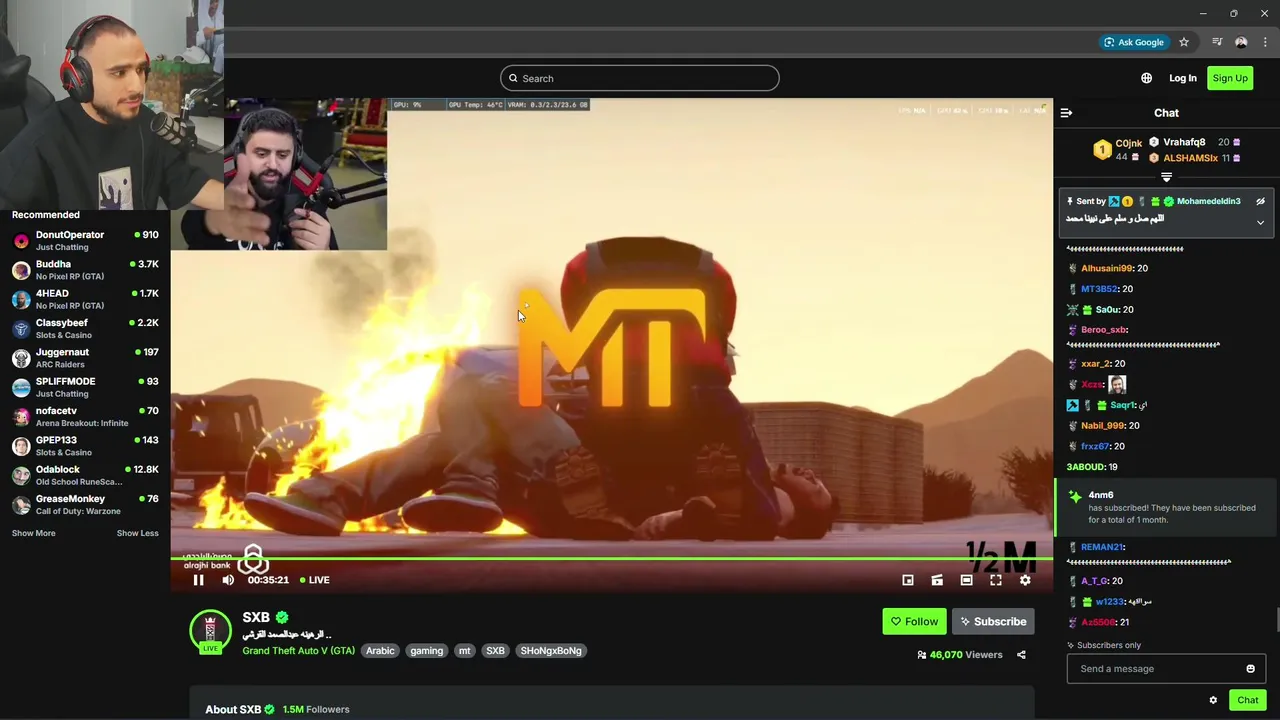The width and height of the screenshot is (1280, 720).
Task: Select the SXB tag
Action: click(495, 651)
